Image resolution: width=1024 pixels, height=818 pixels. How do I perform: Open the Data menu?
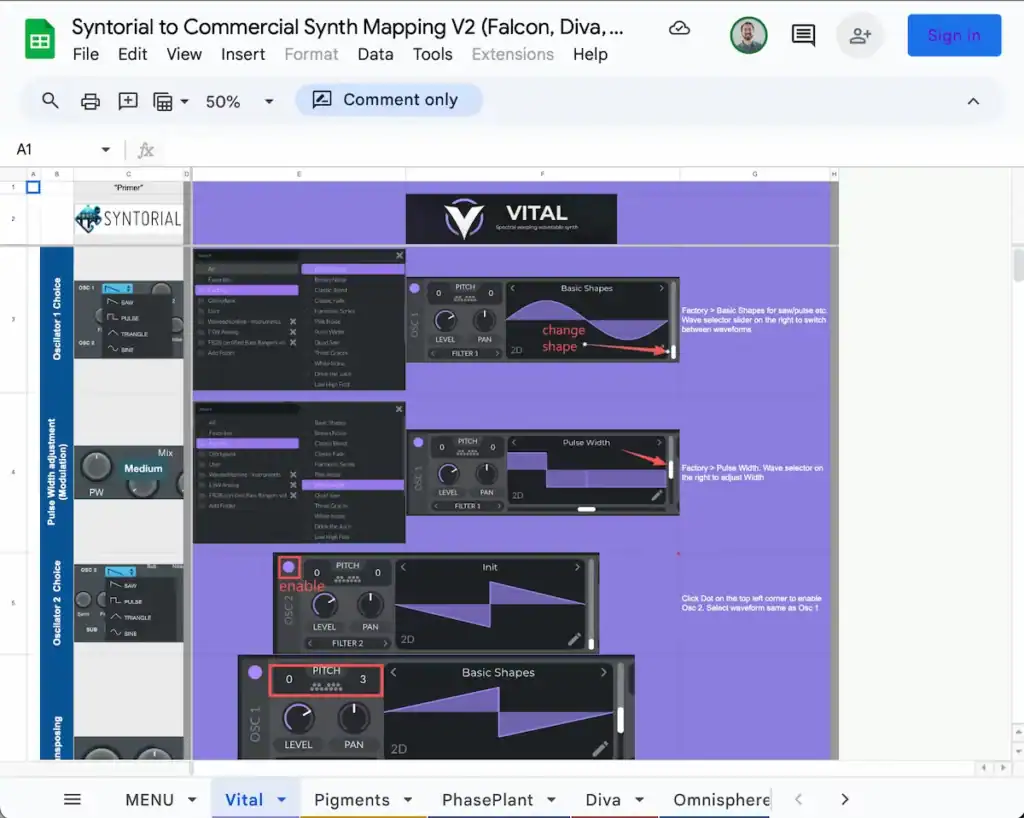tap(375, 54)
